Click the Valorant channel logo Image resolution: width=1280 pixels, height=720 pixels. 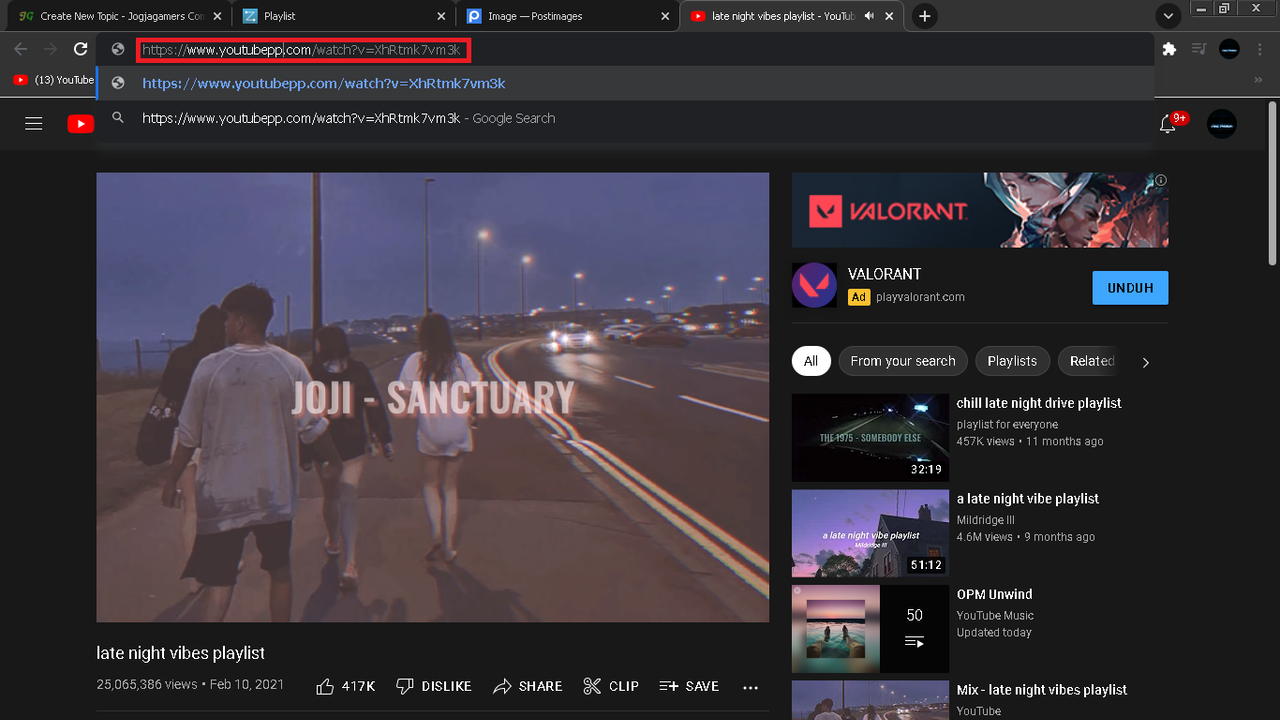[814, 285]
